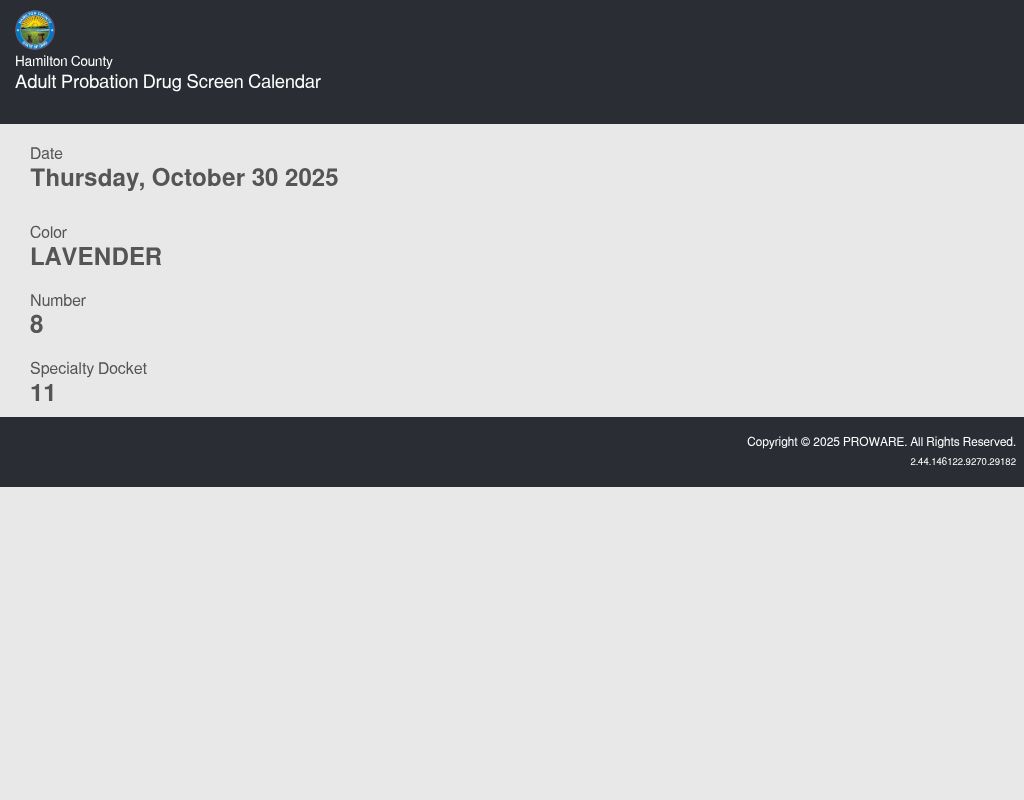Select the Number value 8
1024x800 pixels.
pyautogui.click(x=37, y=325)
